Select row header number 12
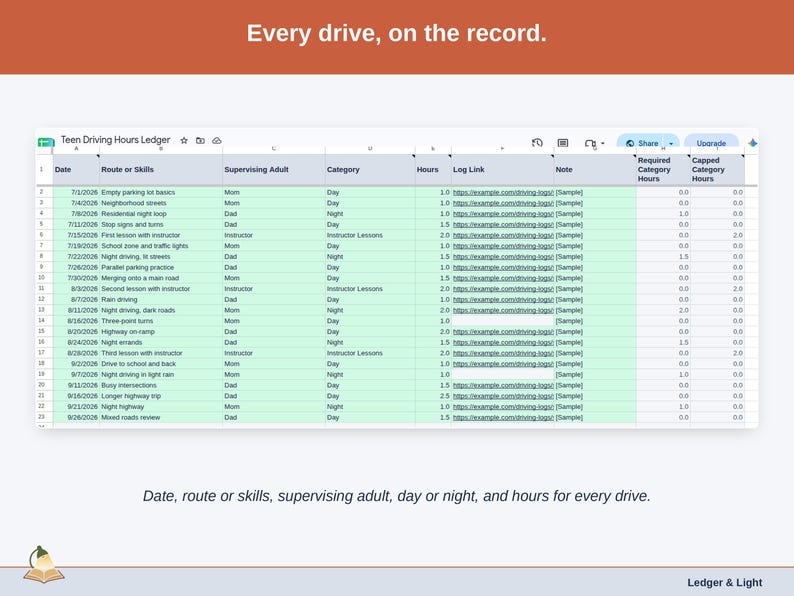Screen dimensions: 794x596 pos(42,299)
